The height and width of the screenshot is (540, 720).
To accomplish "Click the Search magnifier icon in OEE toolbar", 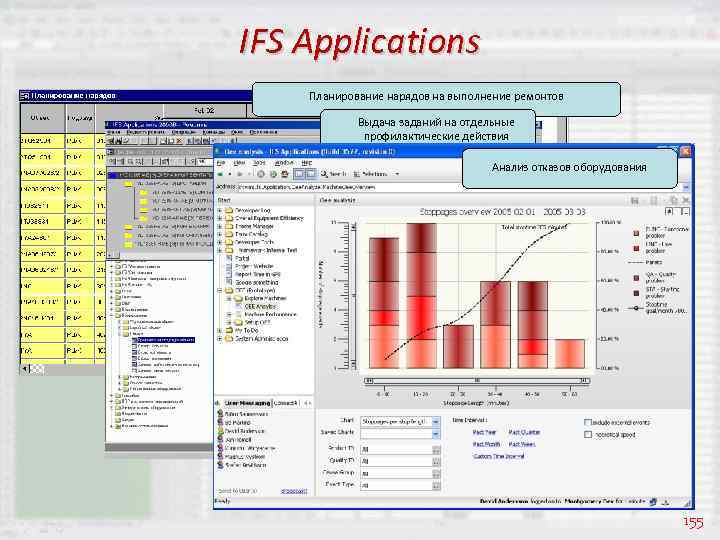I will (324, 174).
